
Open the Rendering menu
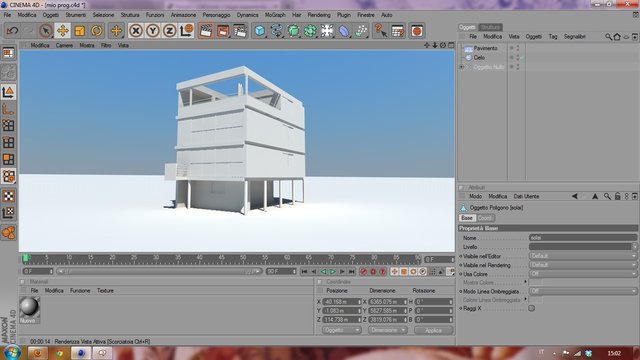click(319, 15)
